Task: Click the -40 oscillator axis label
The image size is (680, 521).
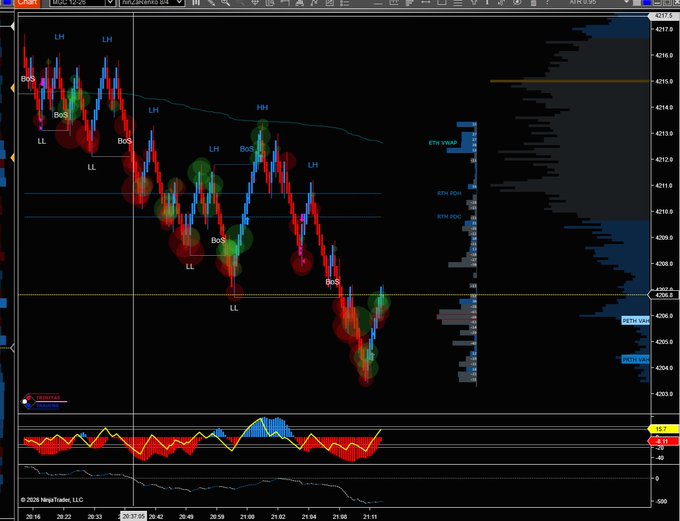Action: (659, 458)
